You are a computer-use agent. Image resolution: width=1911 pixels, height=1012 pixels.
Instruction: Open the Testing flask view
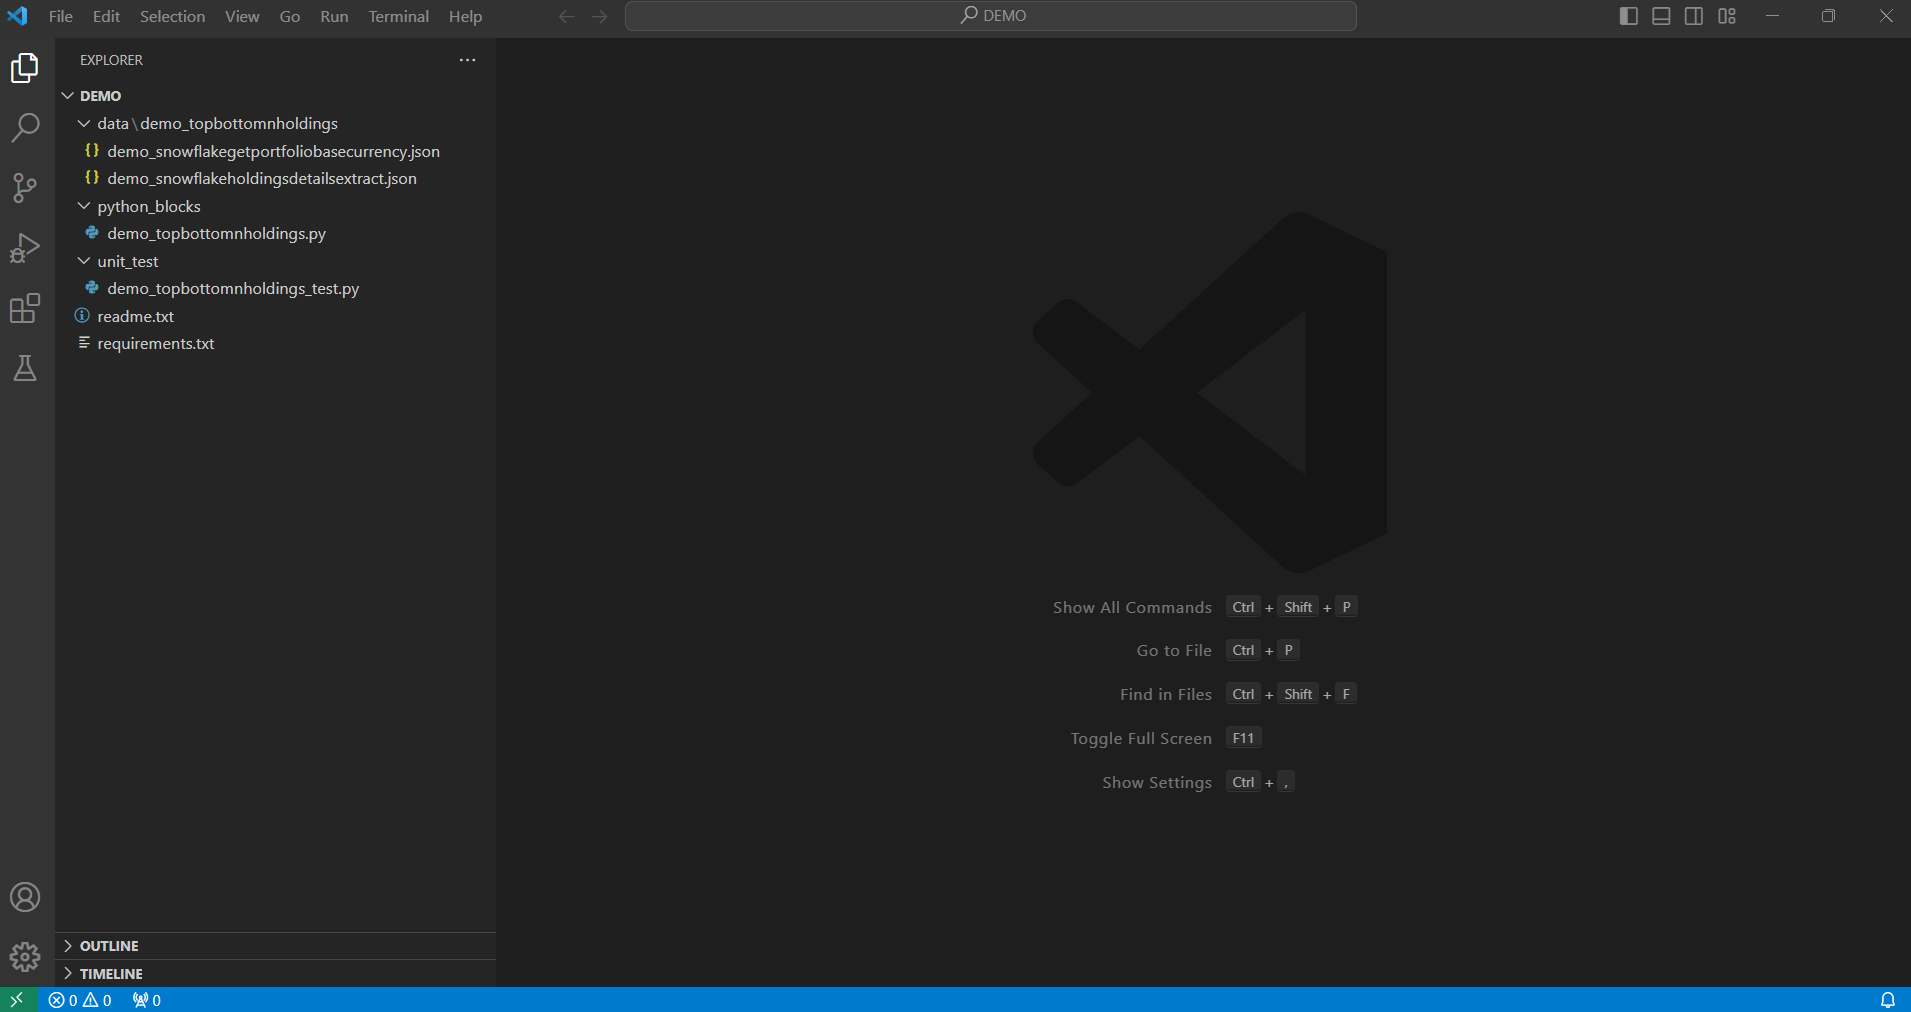click(x=25, y=368)
